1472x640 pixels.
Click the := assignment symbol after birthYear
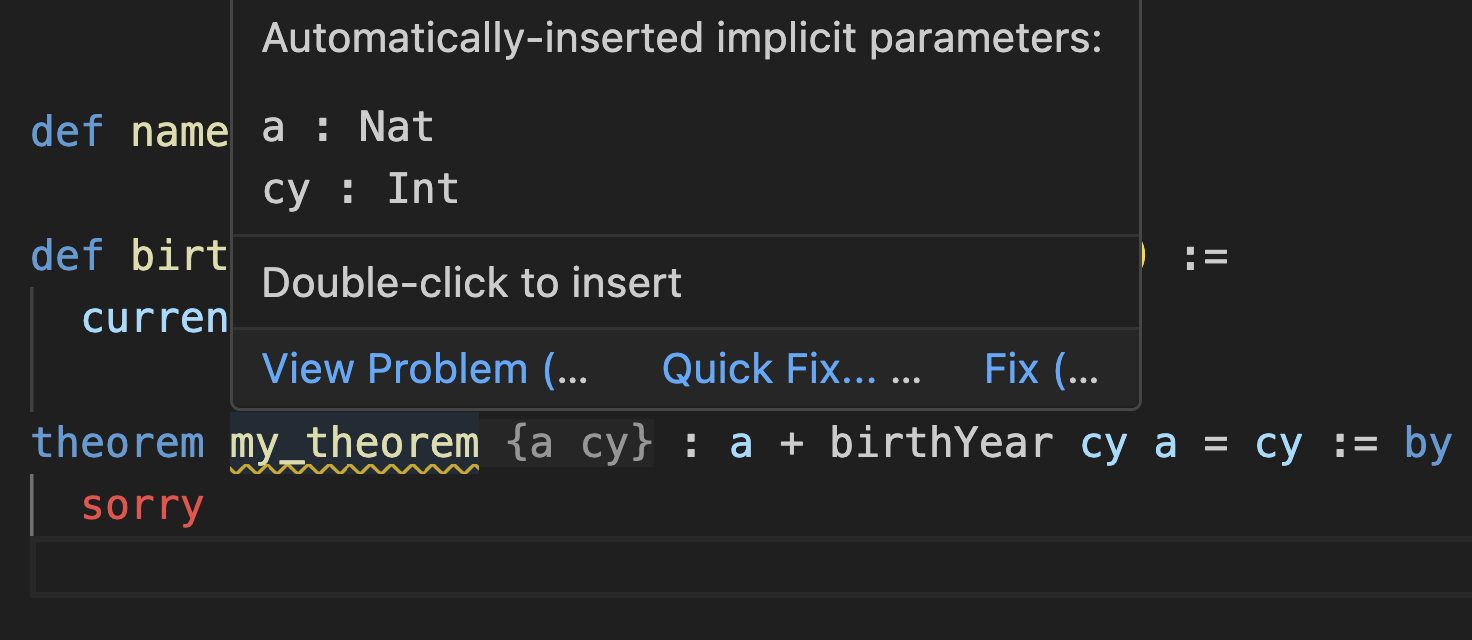1207,255
